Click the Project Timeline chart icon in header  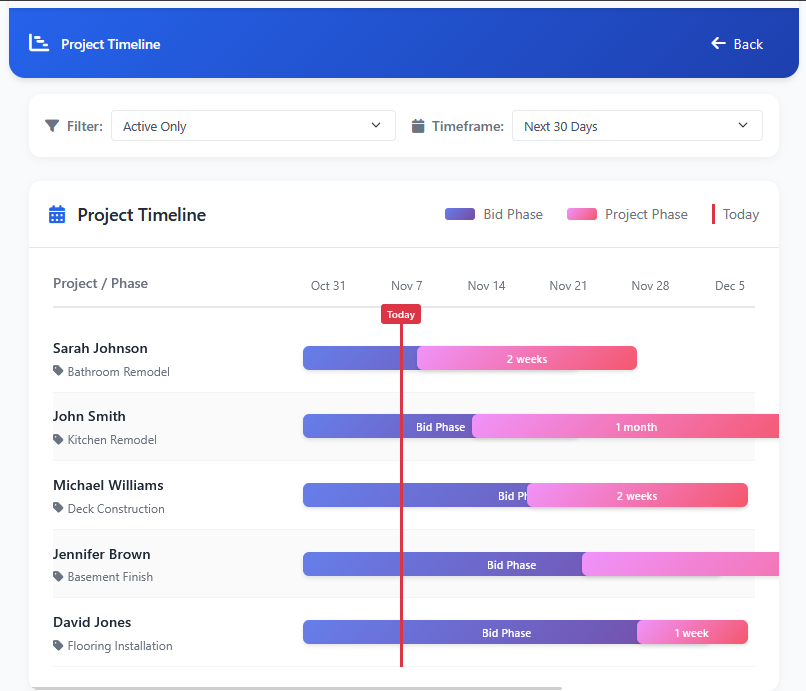[x=38, y=42]
